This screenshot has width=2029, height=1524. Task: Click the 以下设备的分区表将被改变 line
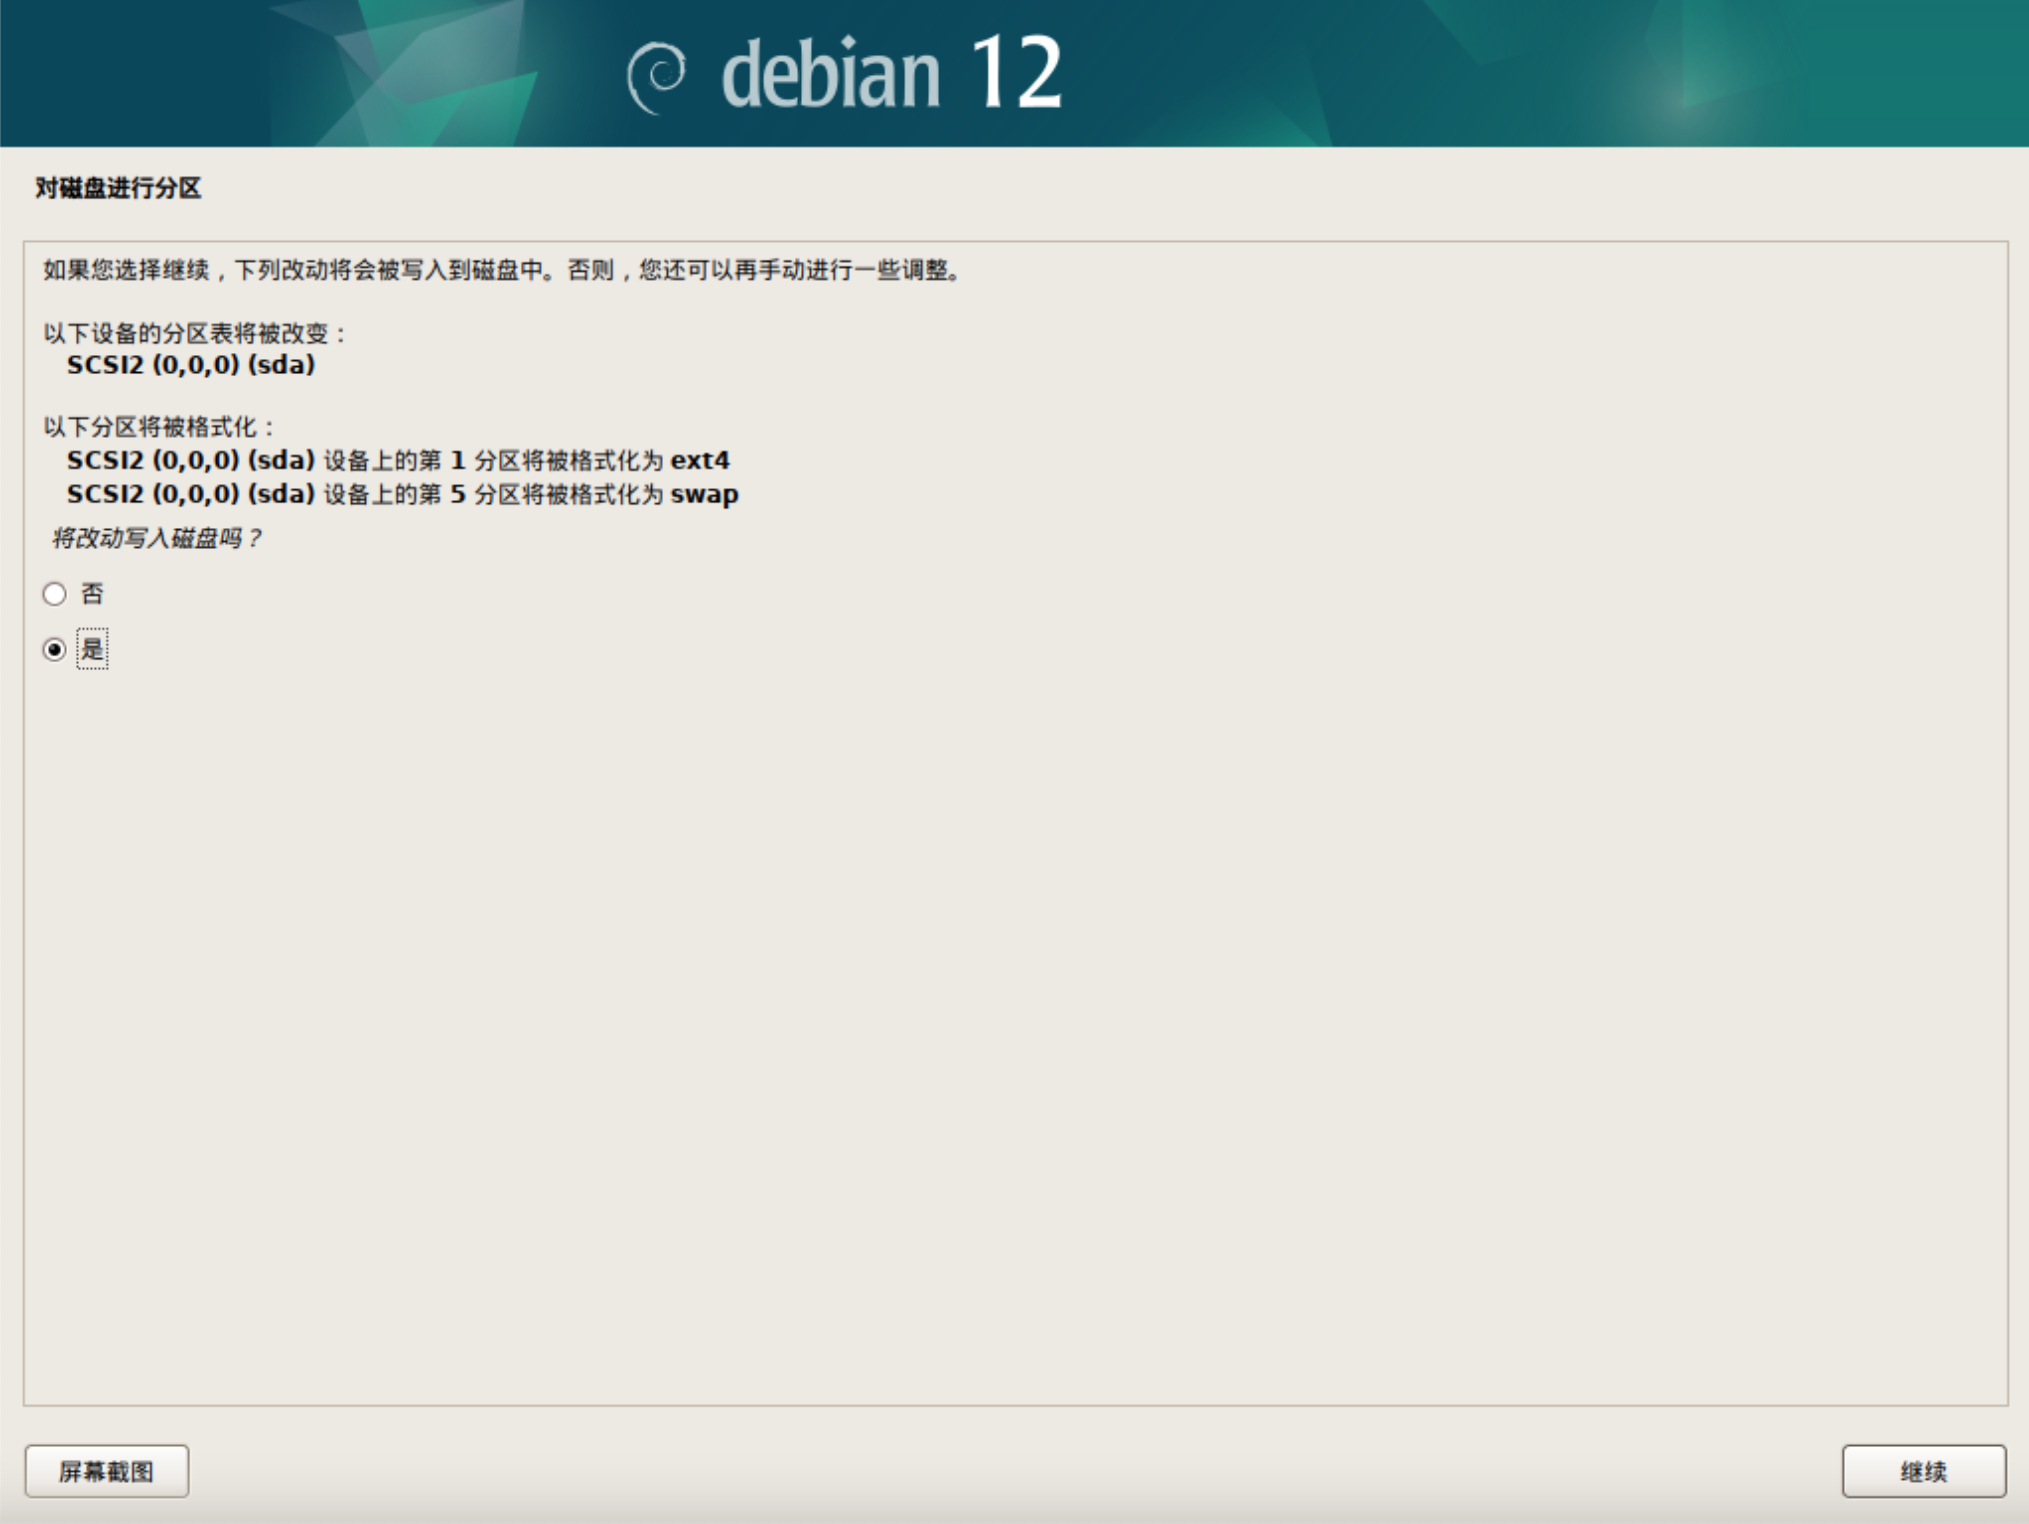click(193, 333)
